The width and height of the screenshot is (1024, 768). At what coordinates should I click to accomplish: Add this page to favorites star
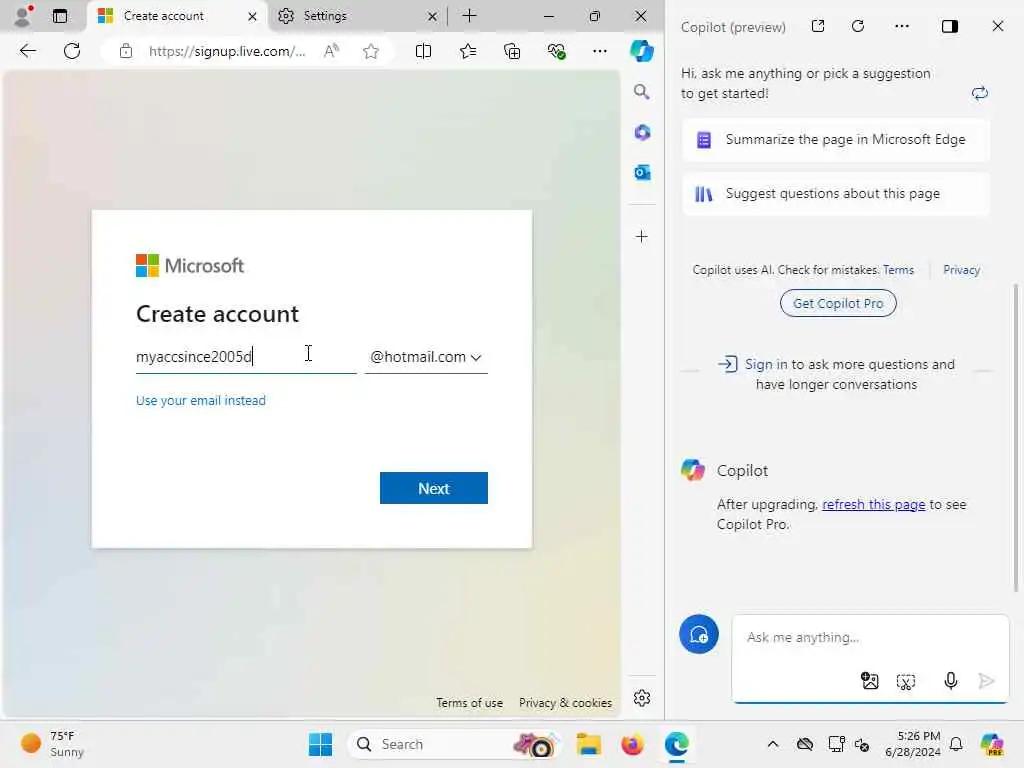pyautogui.click(x=371, y=51)
